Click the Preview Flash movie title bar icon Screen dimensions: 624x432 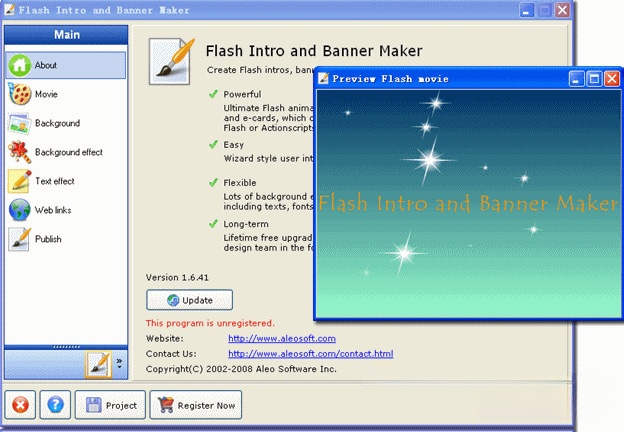coord(323,78)
